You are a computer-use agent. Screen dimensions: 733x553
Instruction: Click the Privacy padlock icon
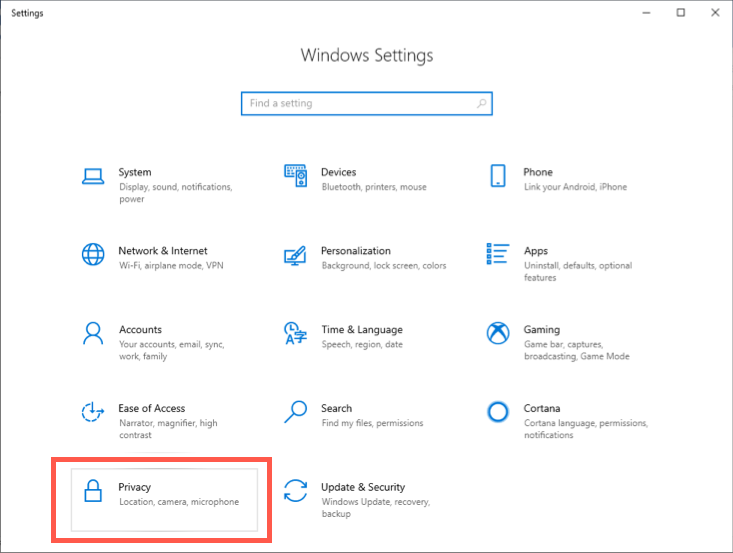pyautogui.click(x=93, y=491)
